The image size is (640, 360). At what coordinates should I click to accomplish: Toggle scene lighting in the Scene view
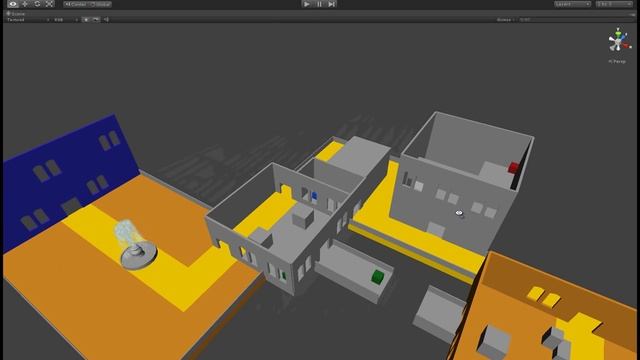(x=86, y=20)
